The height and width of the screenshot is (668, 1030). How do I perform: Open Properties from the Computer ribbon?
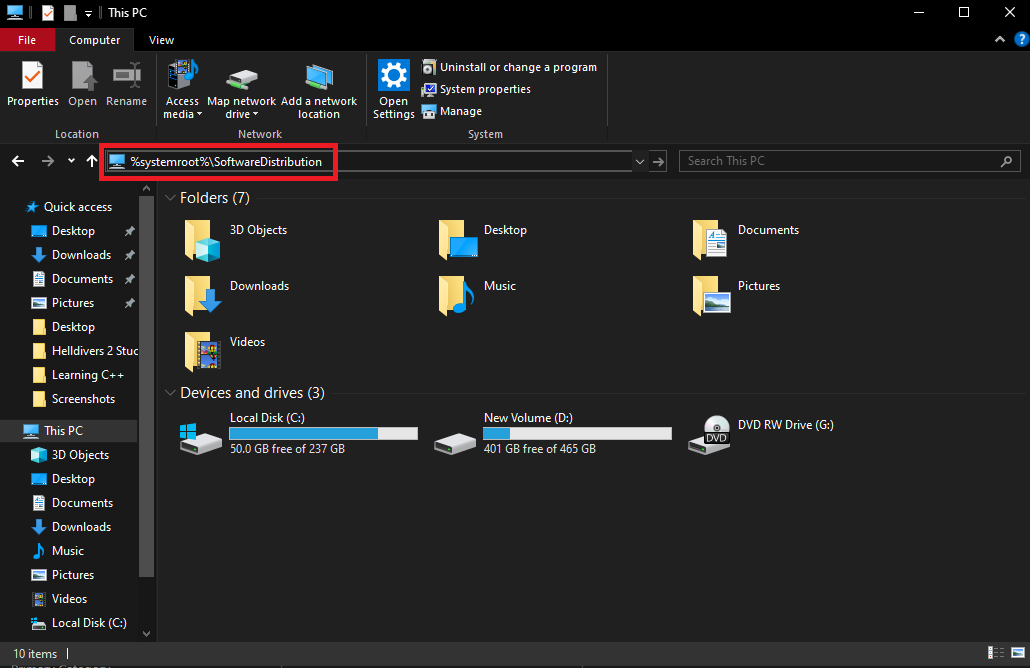pos(32,85)
